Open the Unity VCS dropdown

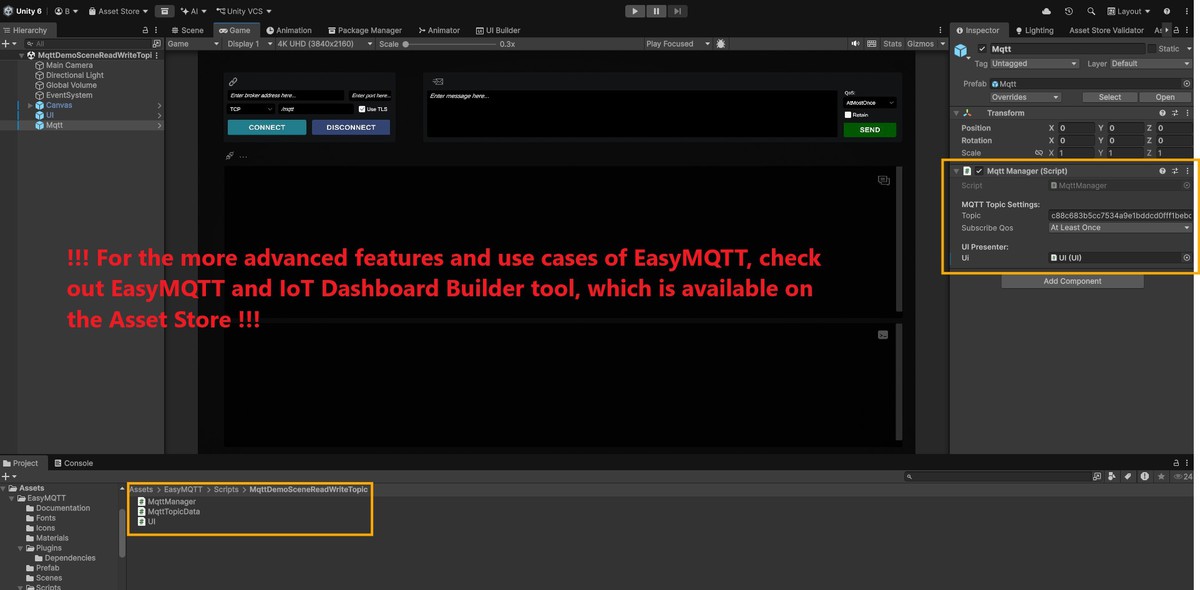tap(243, 11)
